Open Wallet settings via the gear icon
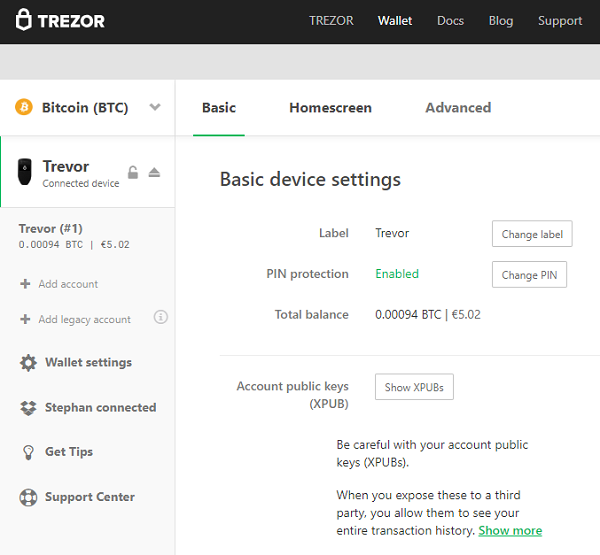 click(28, 363)
